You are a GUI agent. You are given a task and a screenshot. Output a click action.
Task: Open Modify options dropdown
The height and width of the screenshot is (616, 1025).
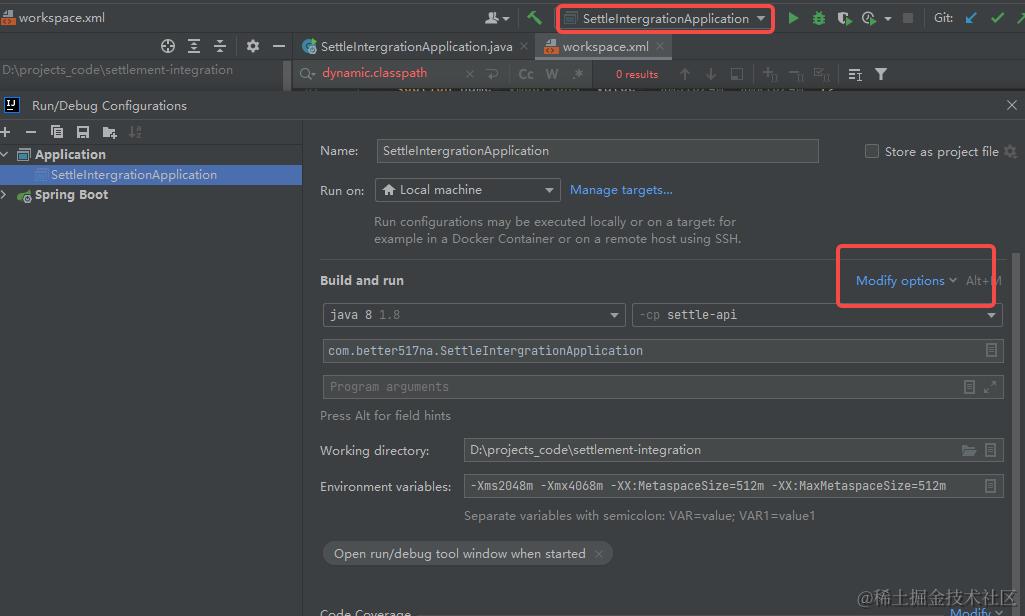tap(906, 281)
